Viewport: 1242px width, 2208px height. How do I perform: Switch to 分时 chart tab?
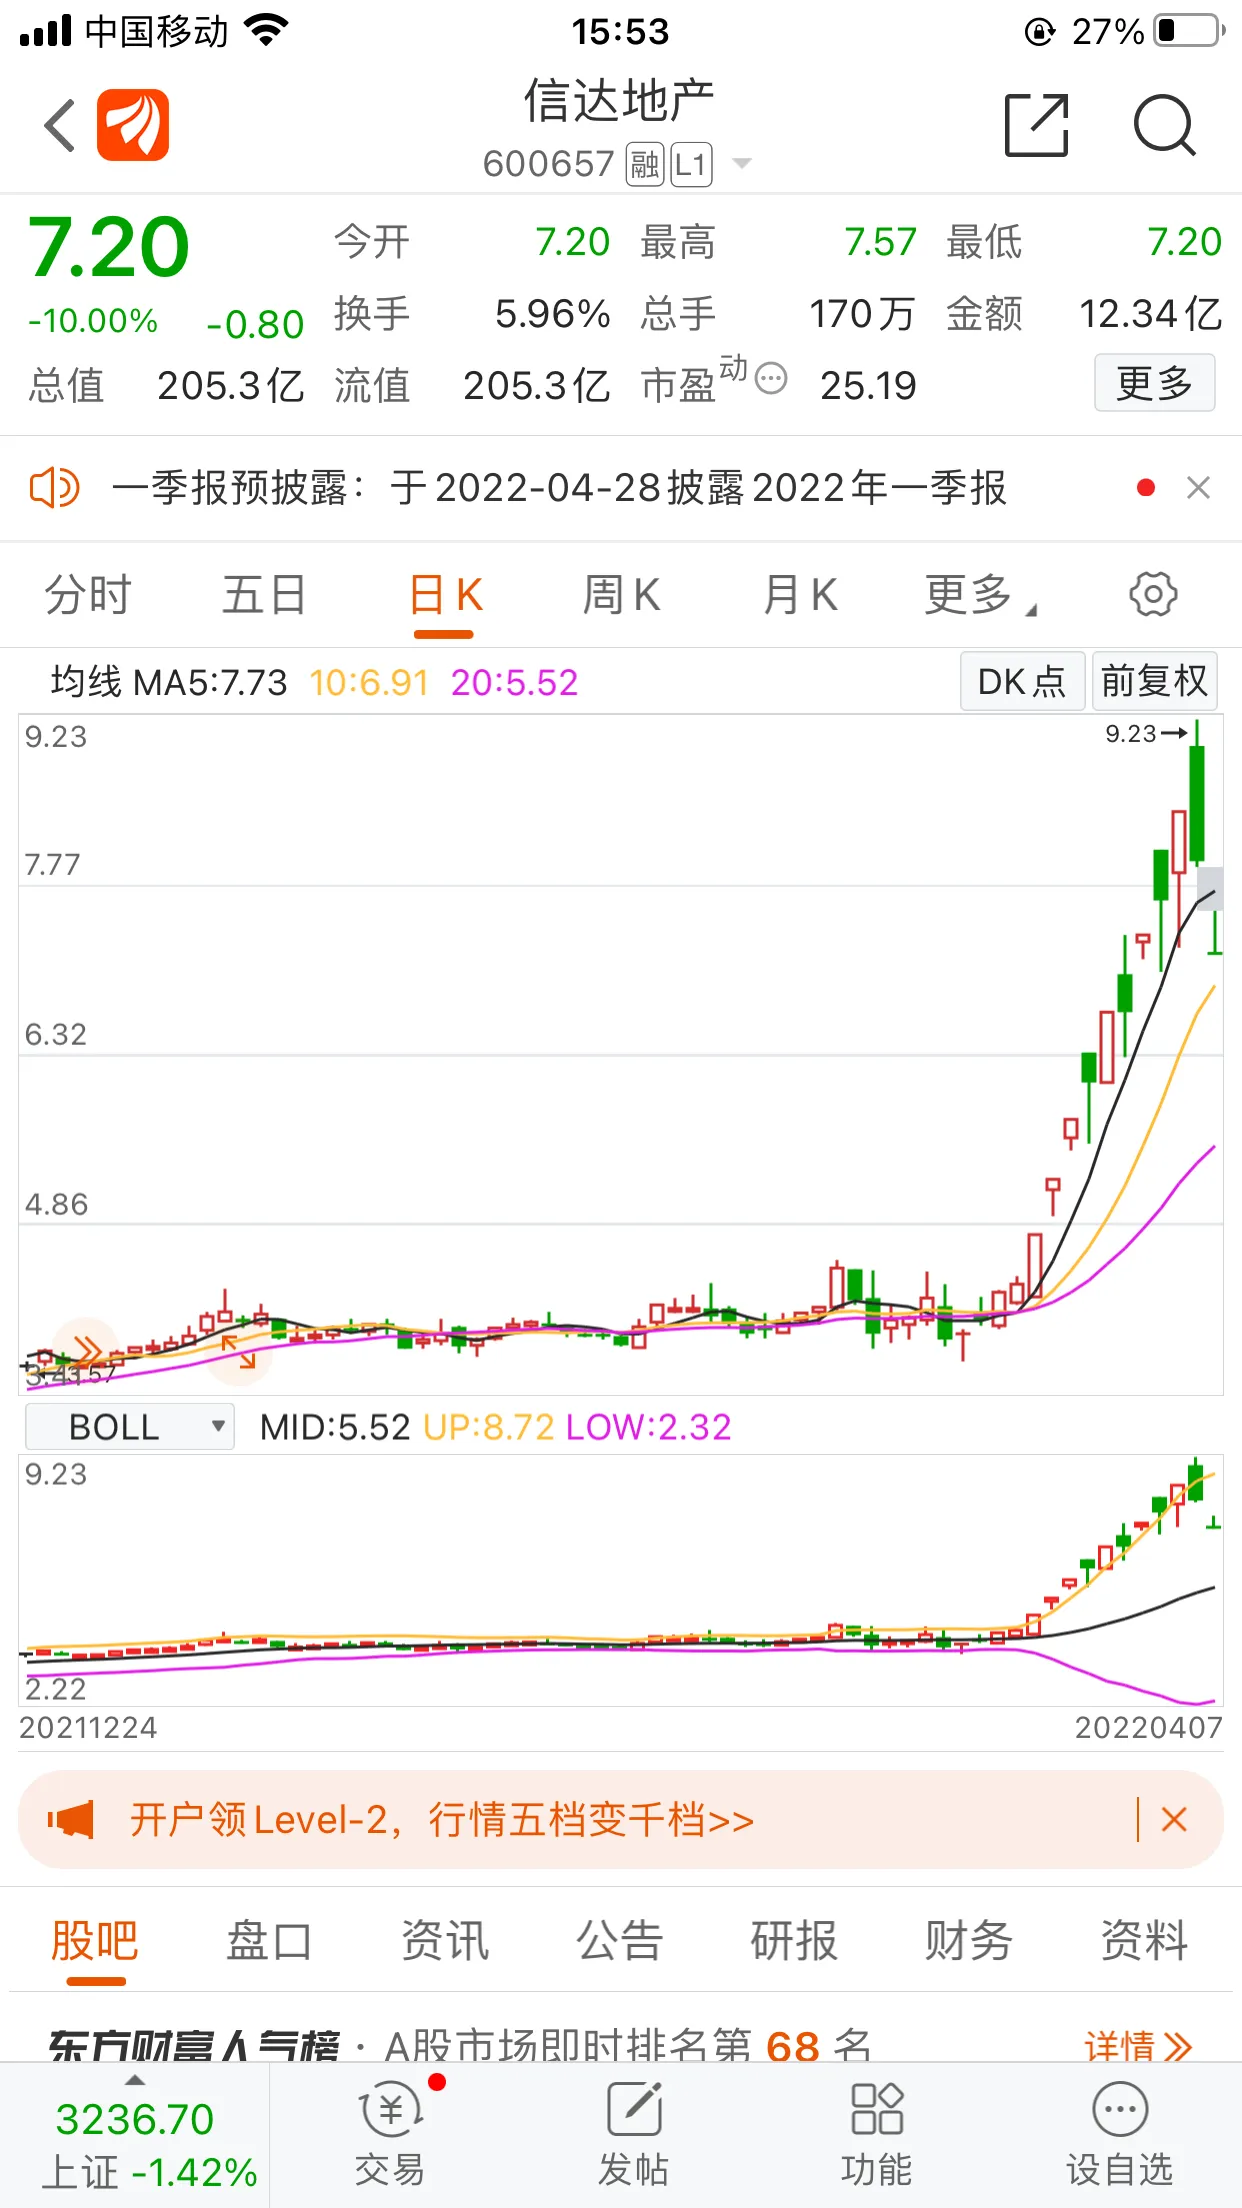pyautogui.click(x=87, y=595)
